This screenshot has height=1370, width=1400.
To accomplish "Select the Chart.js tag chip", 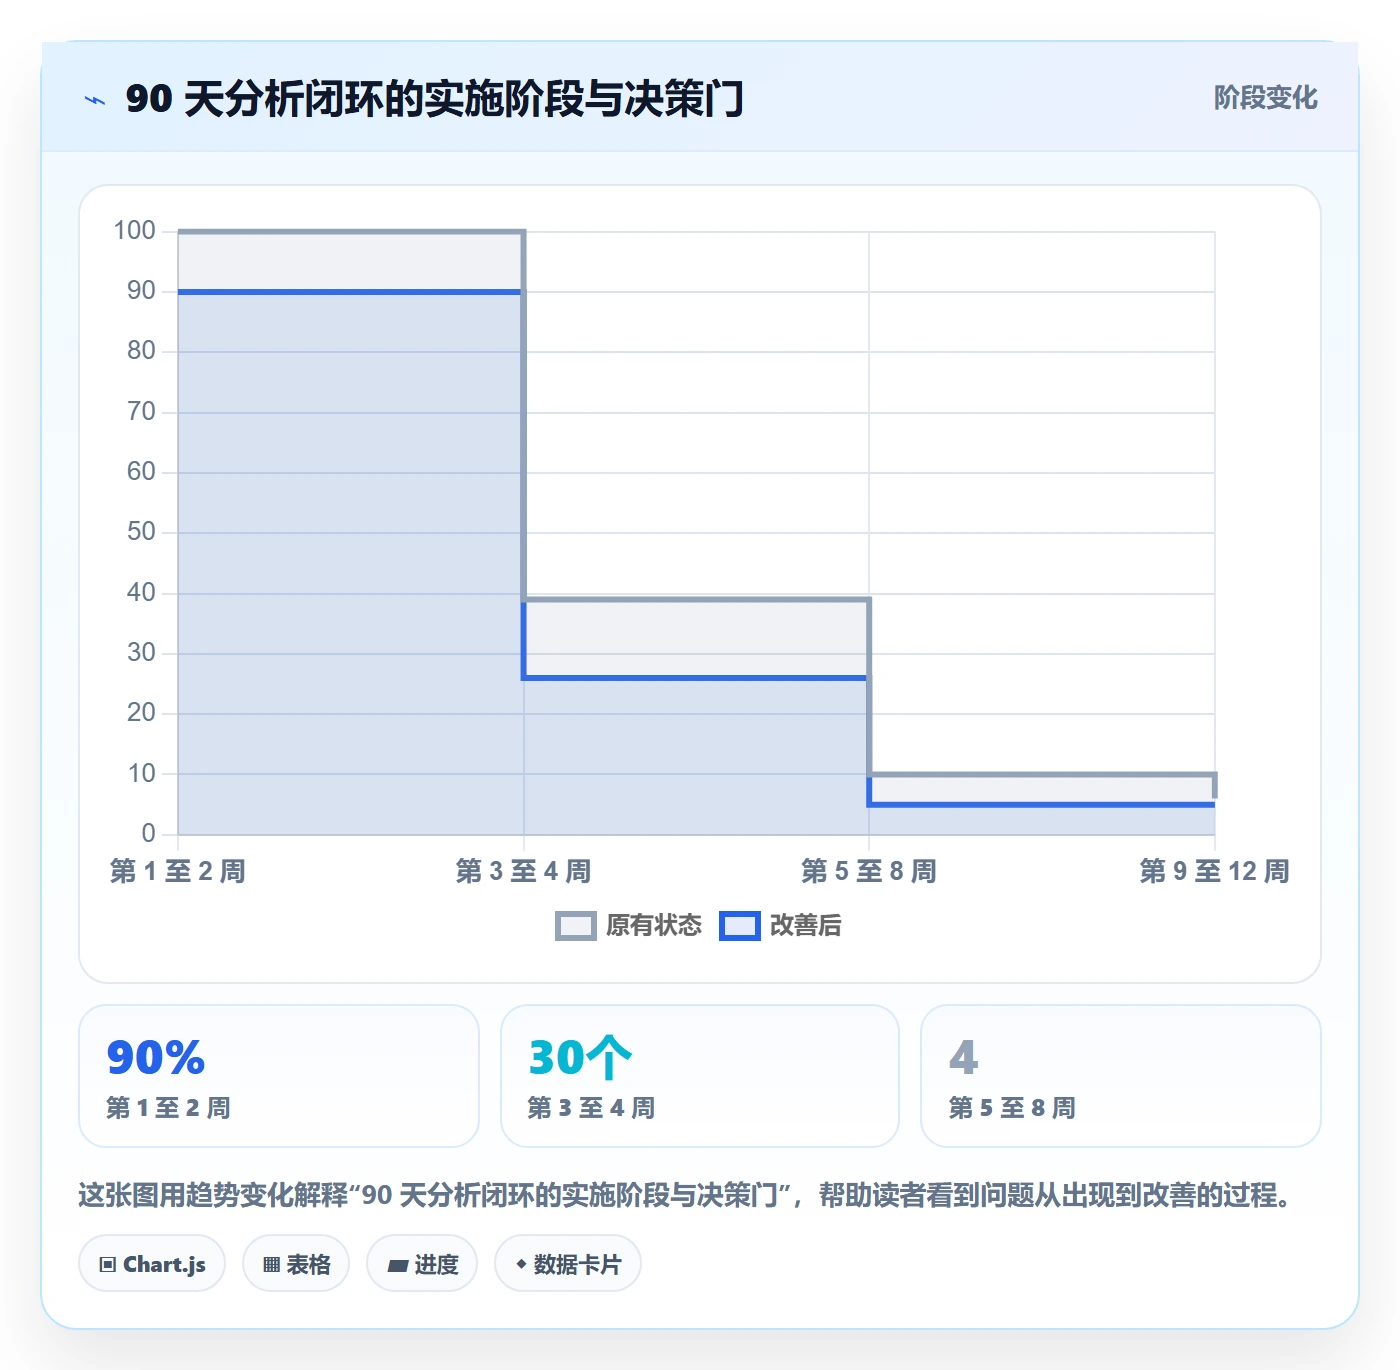I will tap(152, 1264).
